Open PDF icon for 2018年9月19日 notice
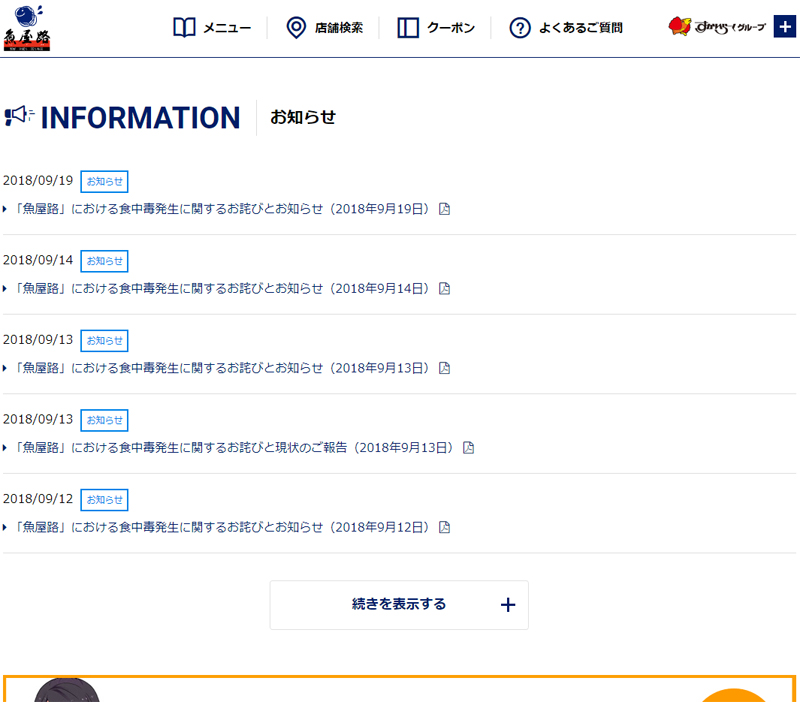The height and width of the screenshot is (702, 800). pos(444,209)
